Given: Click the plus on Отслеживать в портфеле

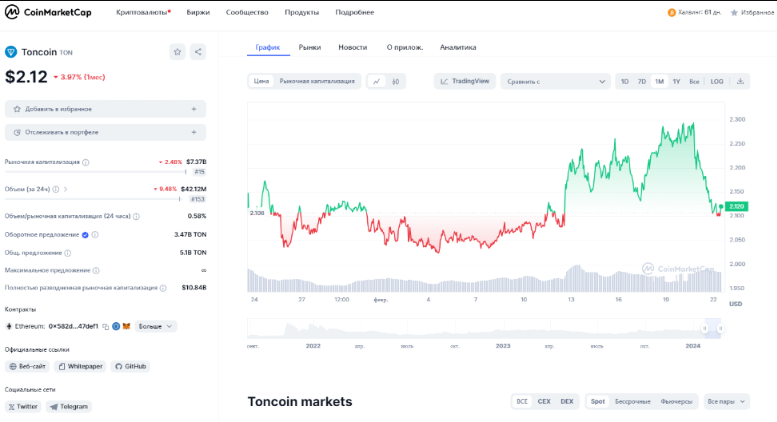Looking at the screenshot, I should tap(194, 132).
